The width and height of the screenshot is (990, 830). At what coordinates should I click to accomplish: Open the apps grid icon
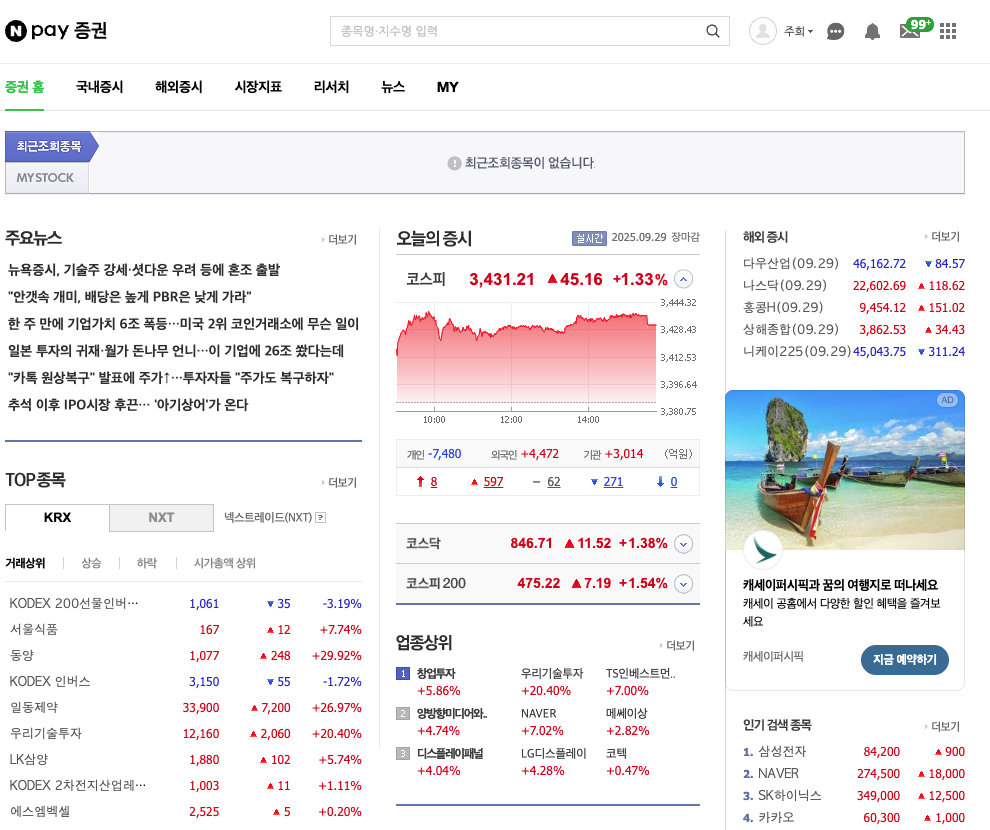point(948,31)
